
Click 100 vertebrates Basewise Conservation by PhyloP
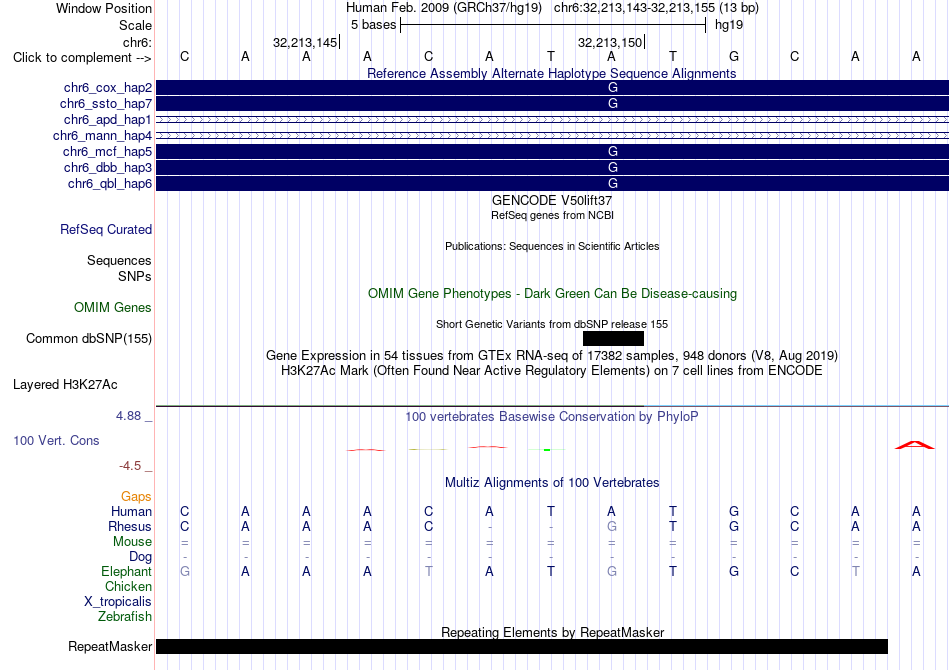tap(551, 417)
